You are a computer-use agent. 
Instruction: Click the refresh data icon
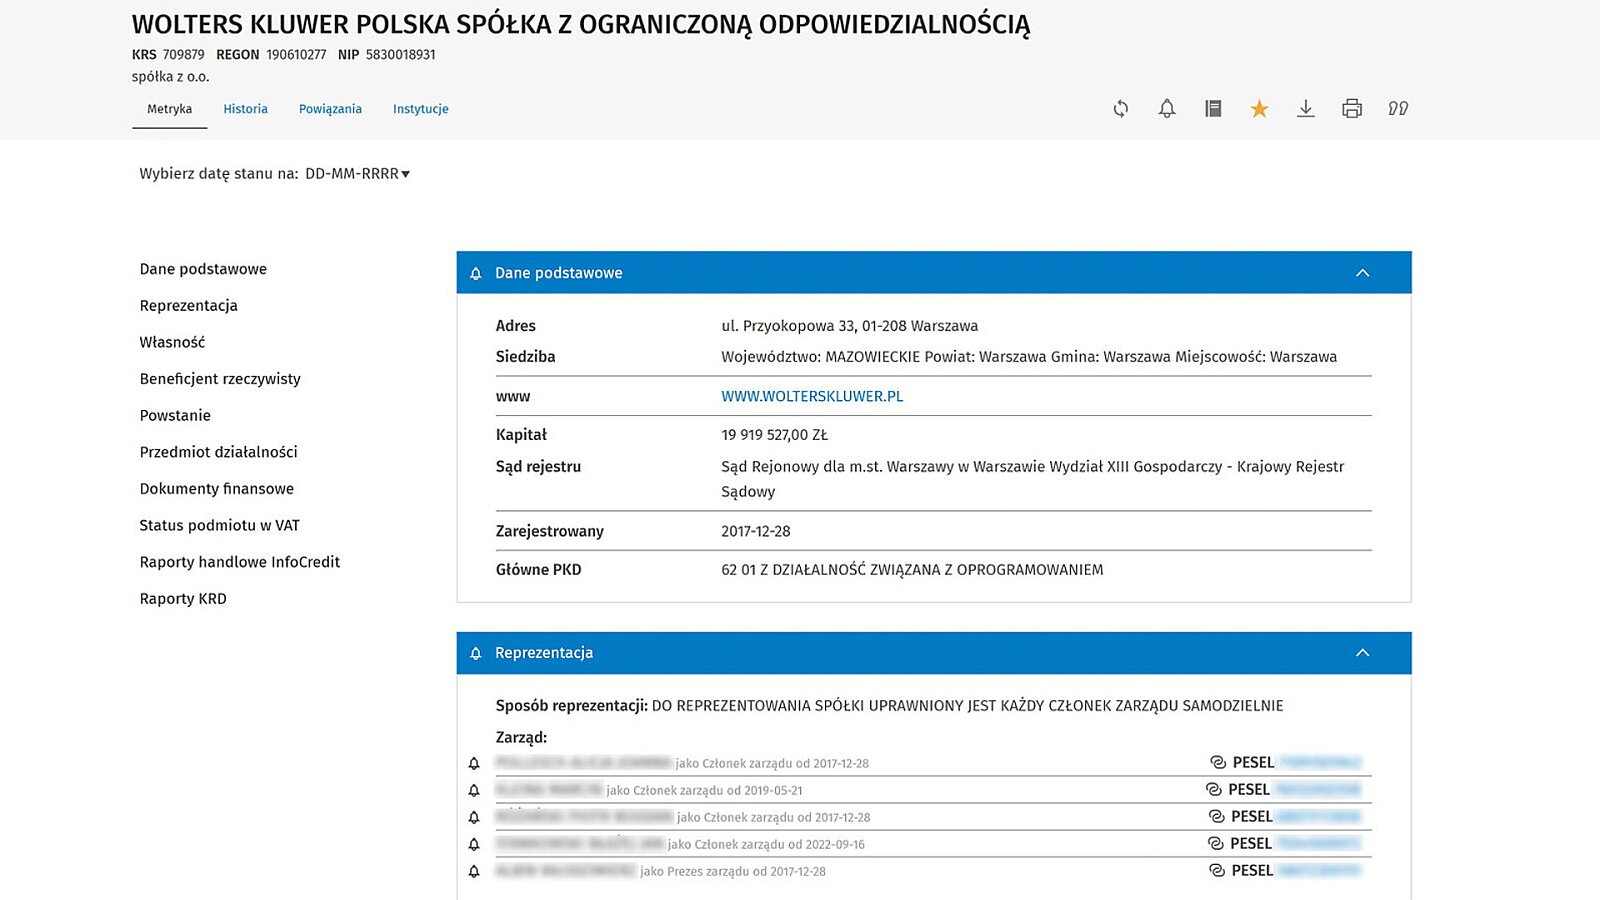point(1121,109)
